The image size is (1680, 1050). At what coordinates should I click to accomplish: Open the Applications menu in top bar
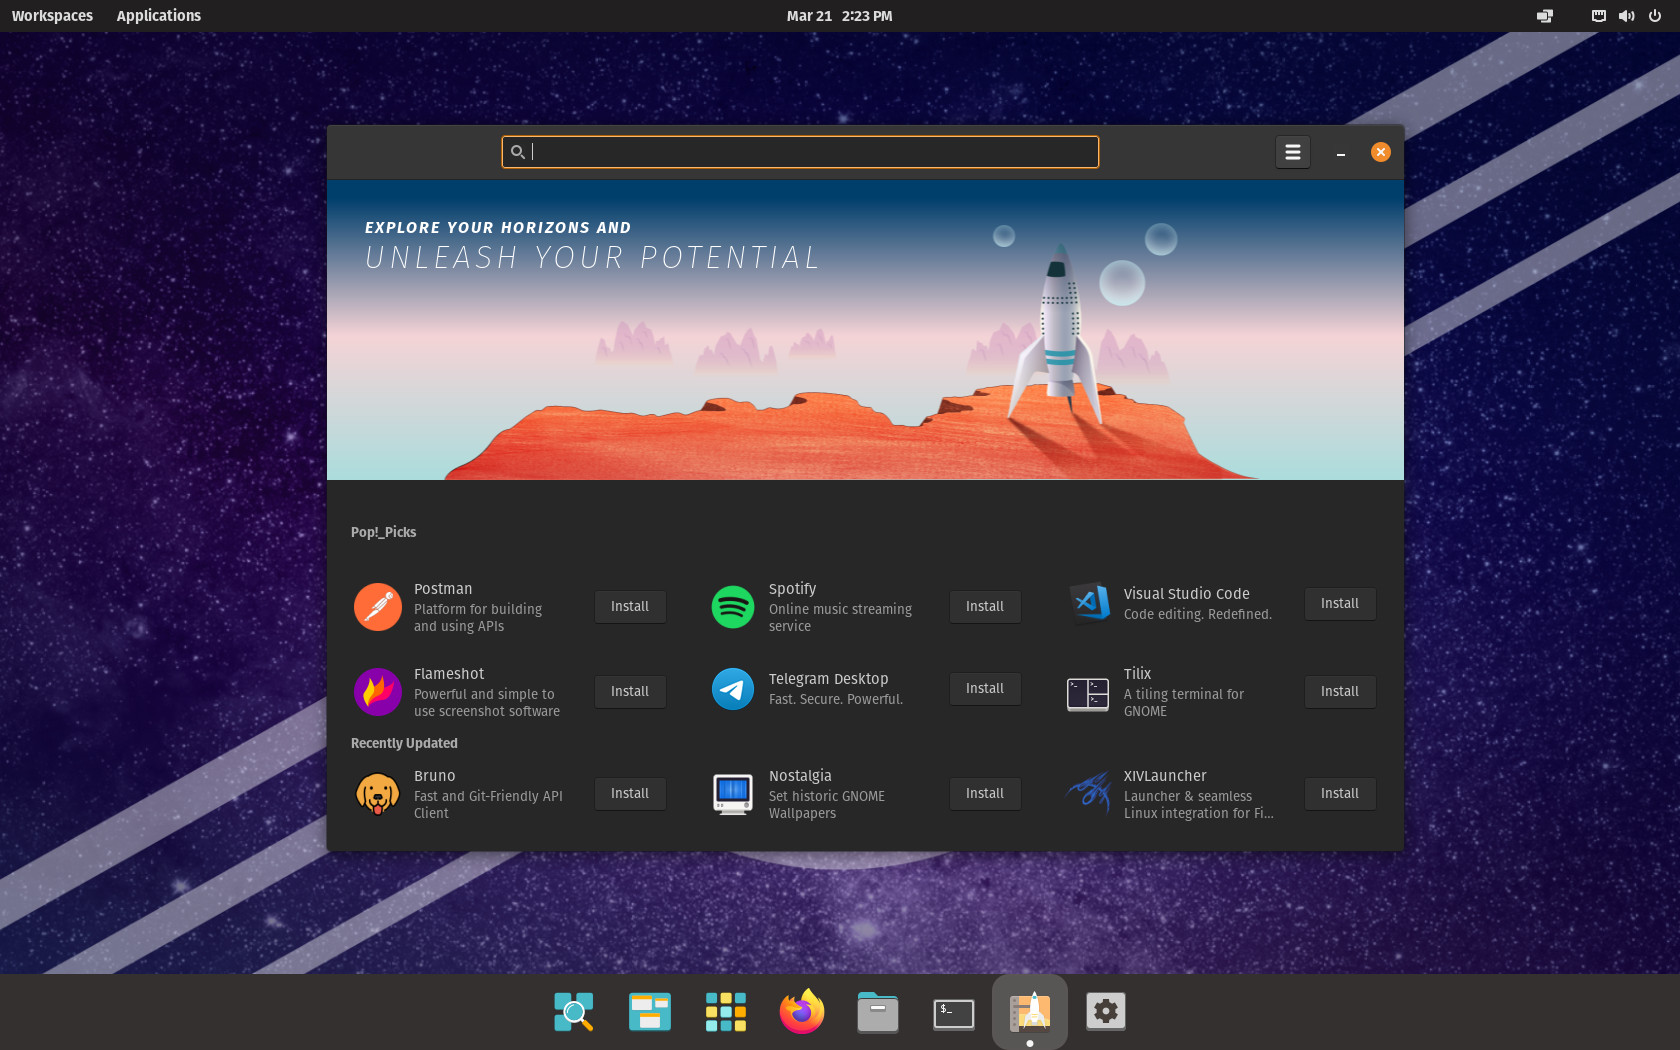click(159, 16)
